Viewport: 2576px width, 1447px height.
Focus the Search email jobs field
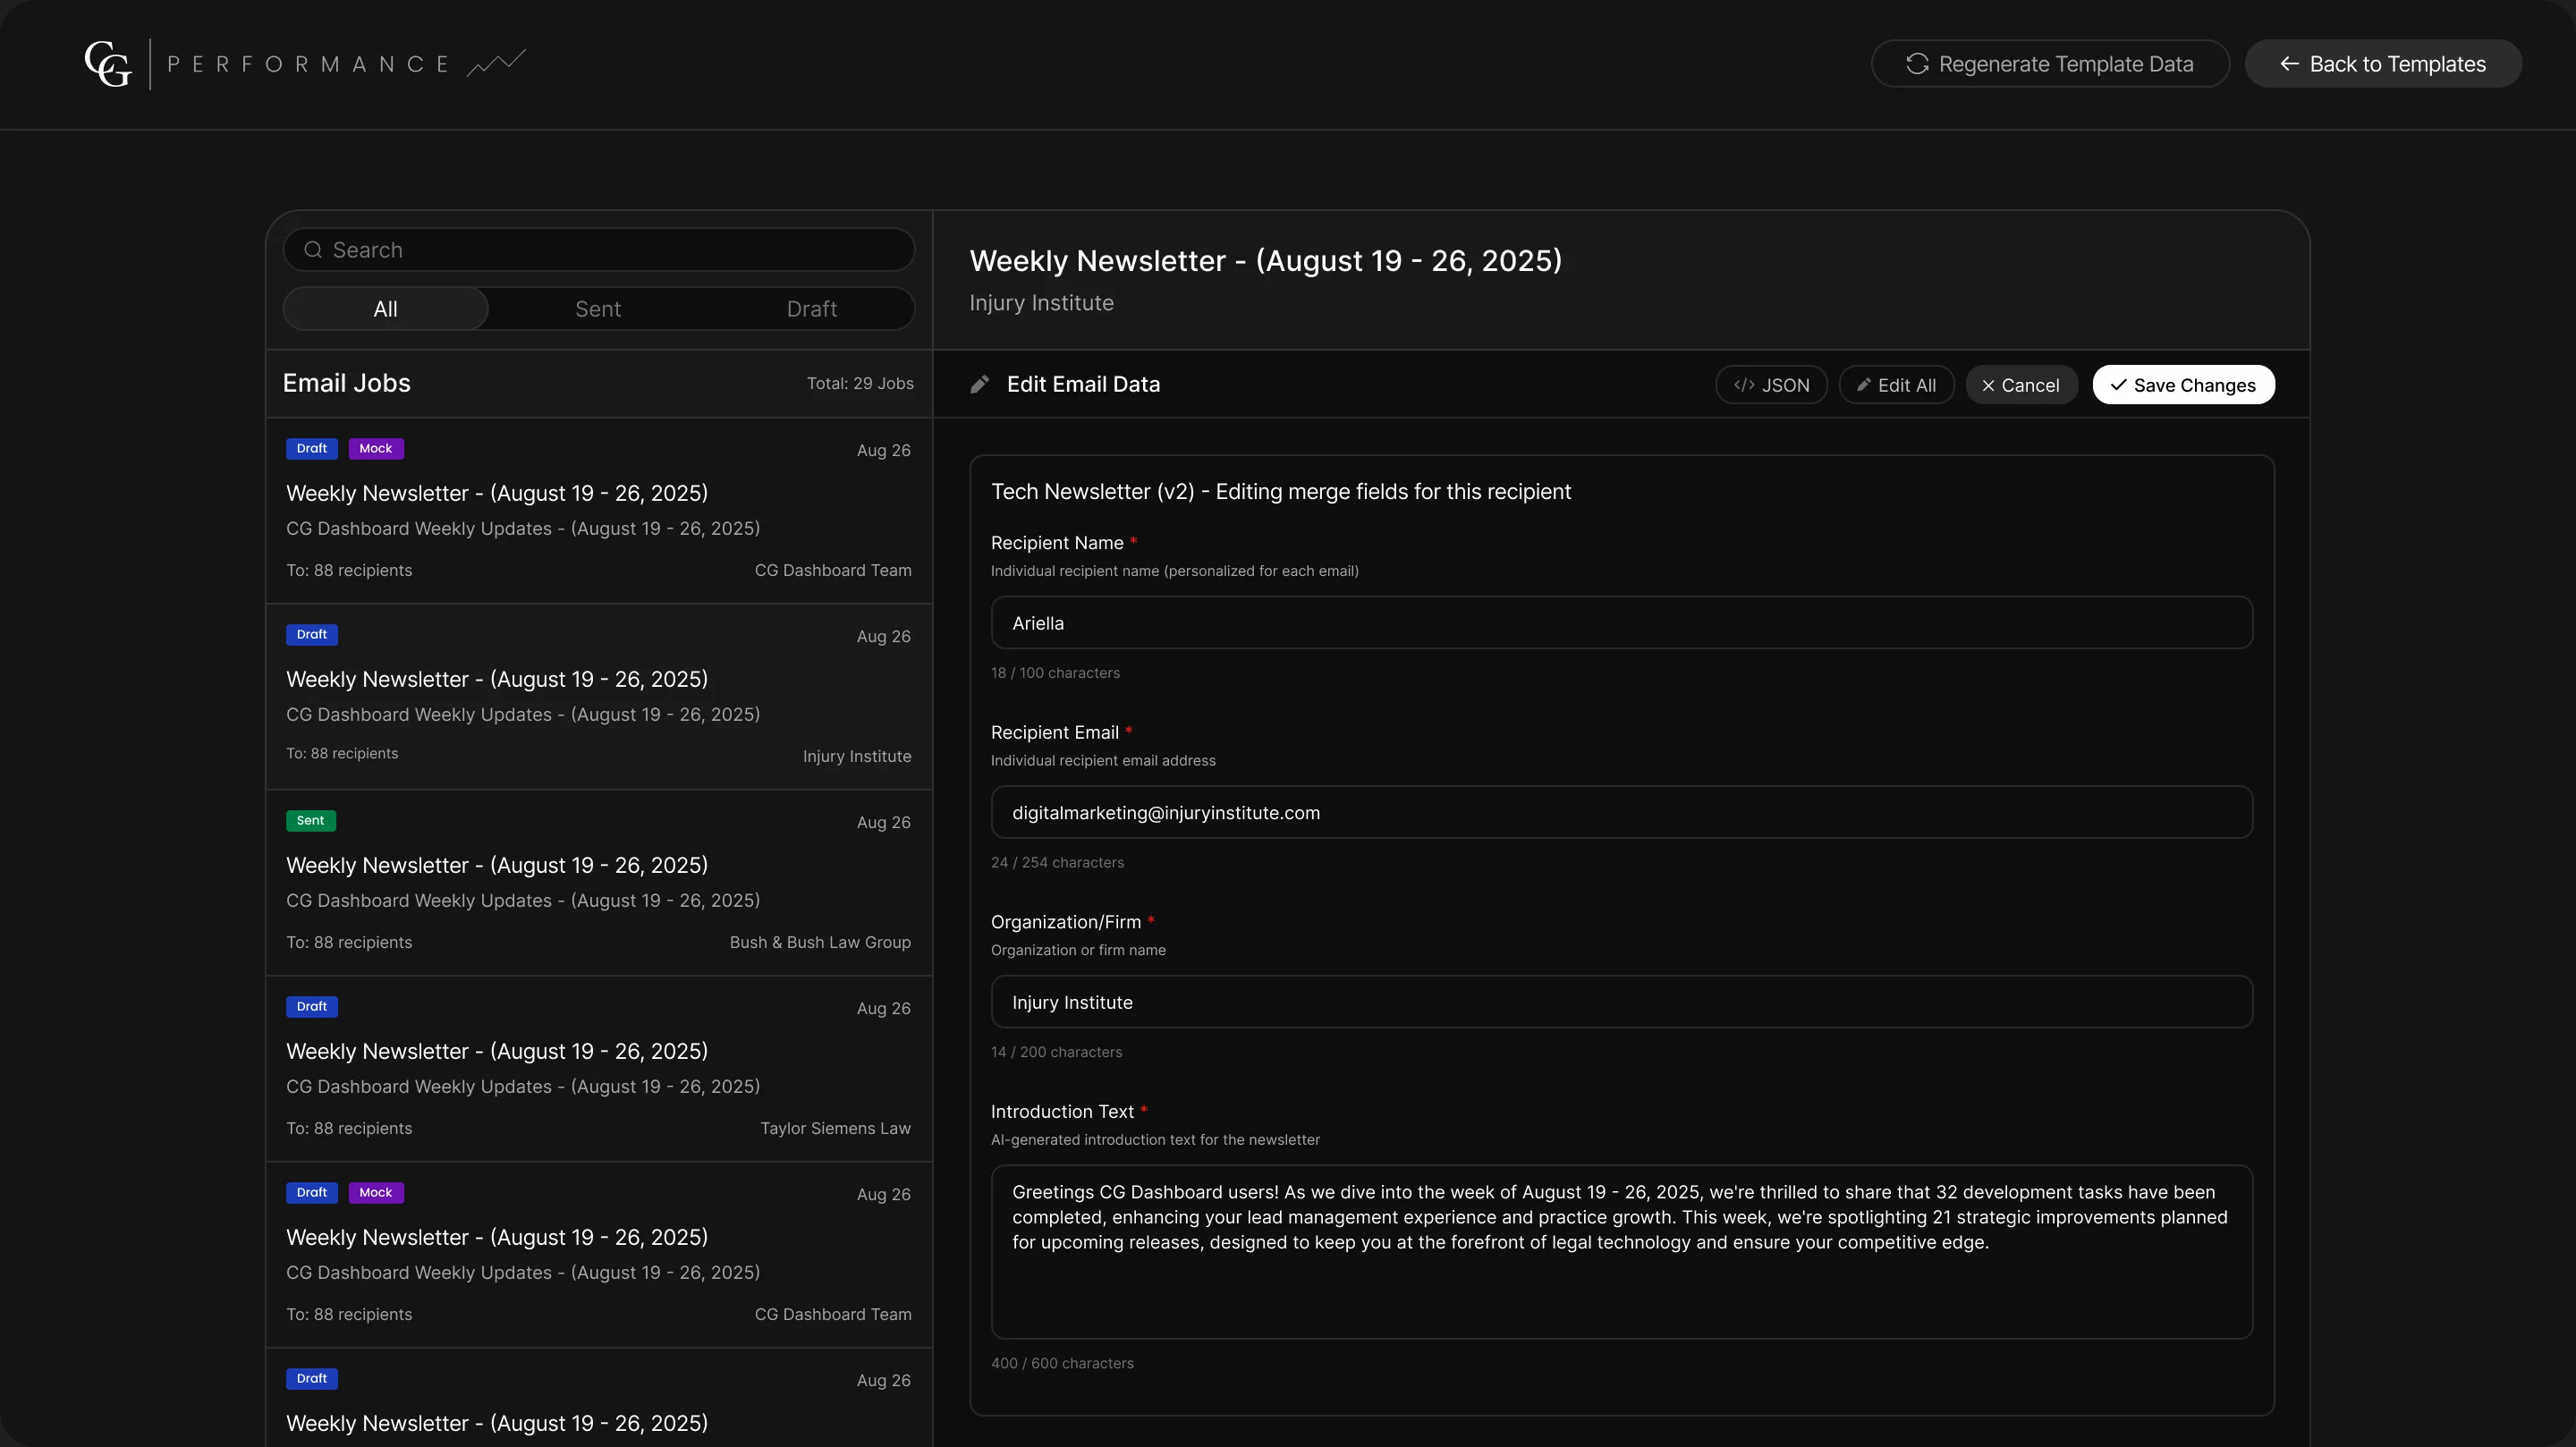(599, 250)
